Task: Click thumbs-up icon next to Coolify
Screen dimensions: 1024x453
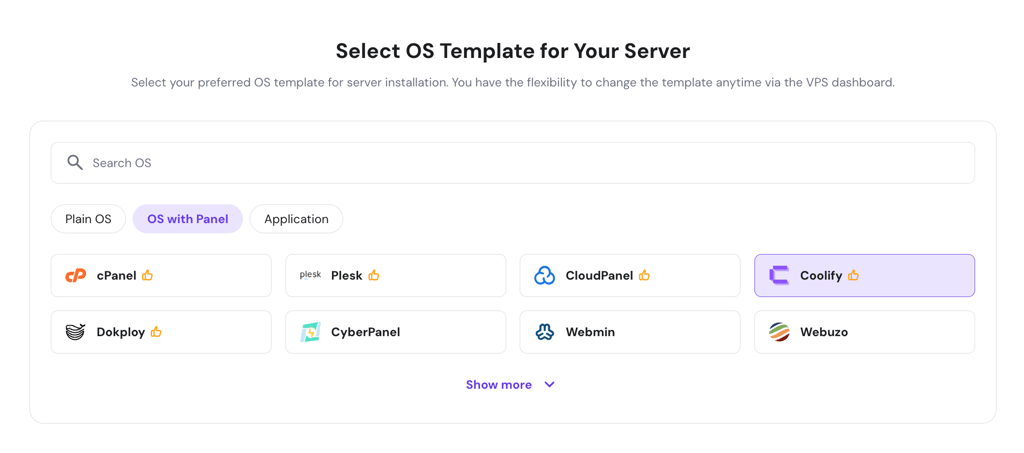Action: pos(854,275)
